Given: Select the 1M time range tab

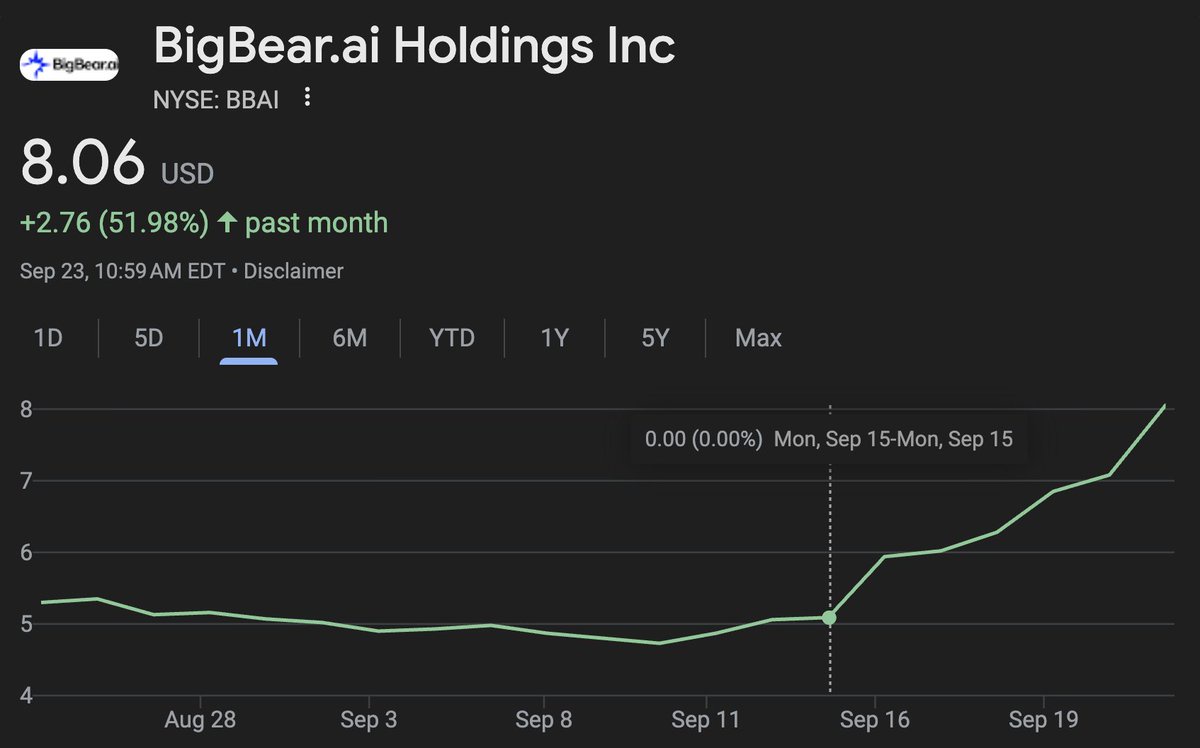Looking at the screenshot, I should point(249,338).
